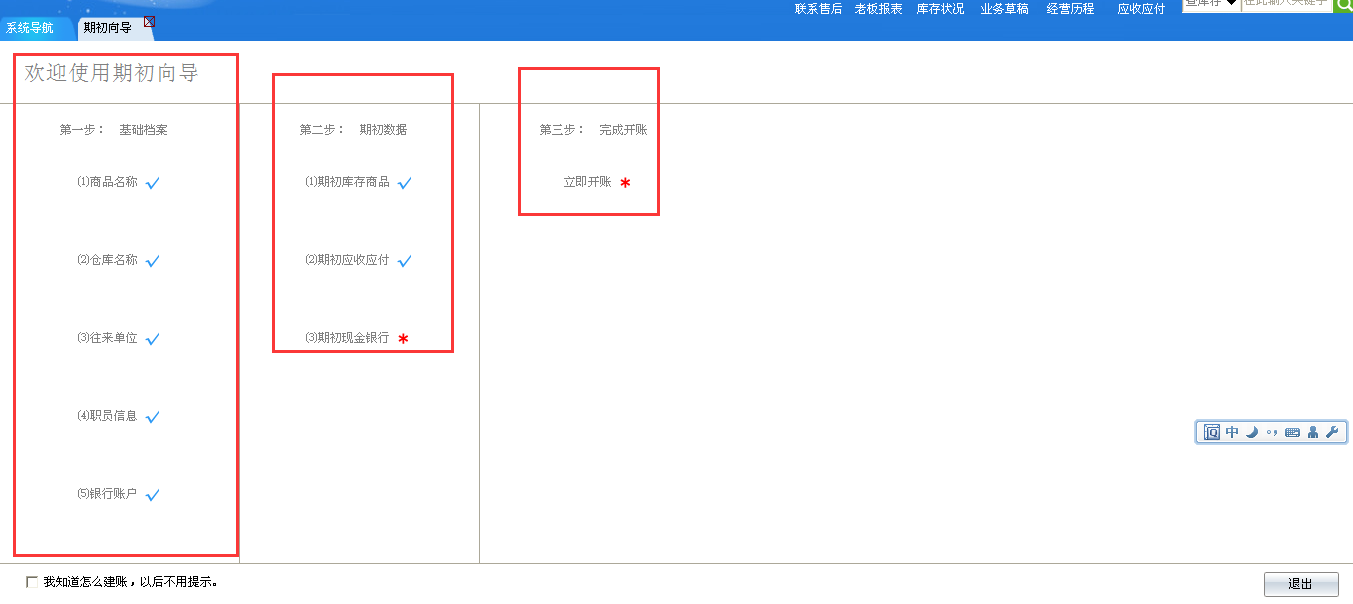This screenshot has width=1353, height=604.
Task: Click the IME Q logo icon
Action: point(1212,432)
